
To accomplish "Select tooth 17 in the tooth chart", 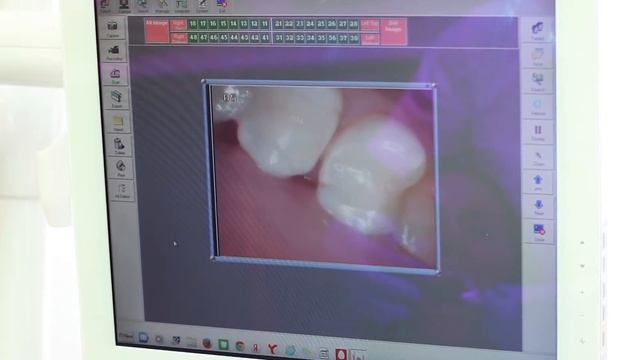I will click(203, 24).
